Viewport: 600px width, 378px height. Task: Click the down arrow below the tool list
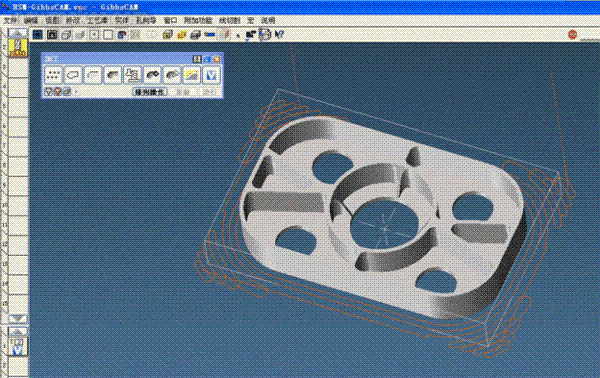click(x=18, y=318)
